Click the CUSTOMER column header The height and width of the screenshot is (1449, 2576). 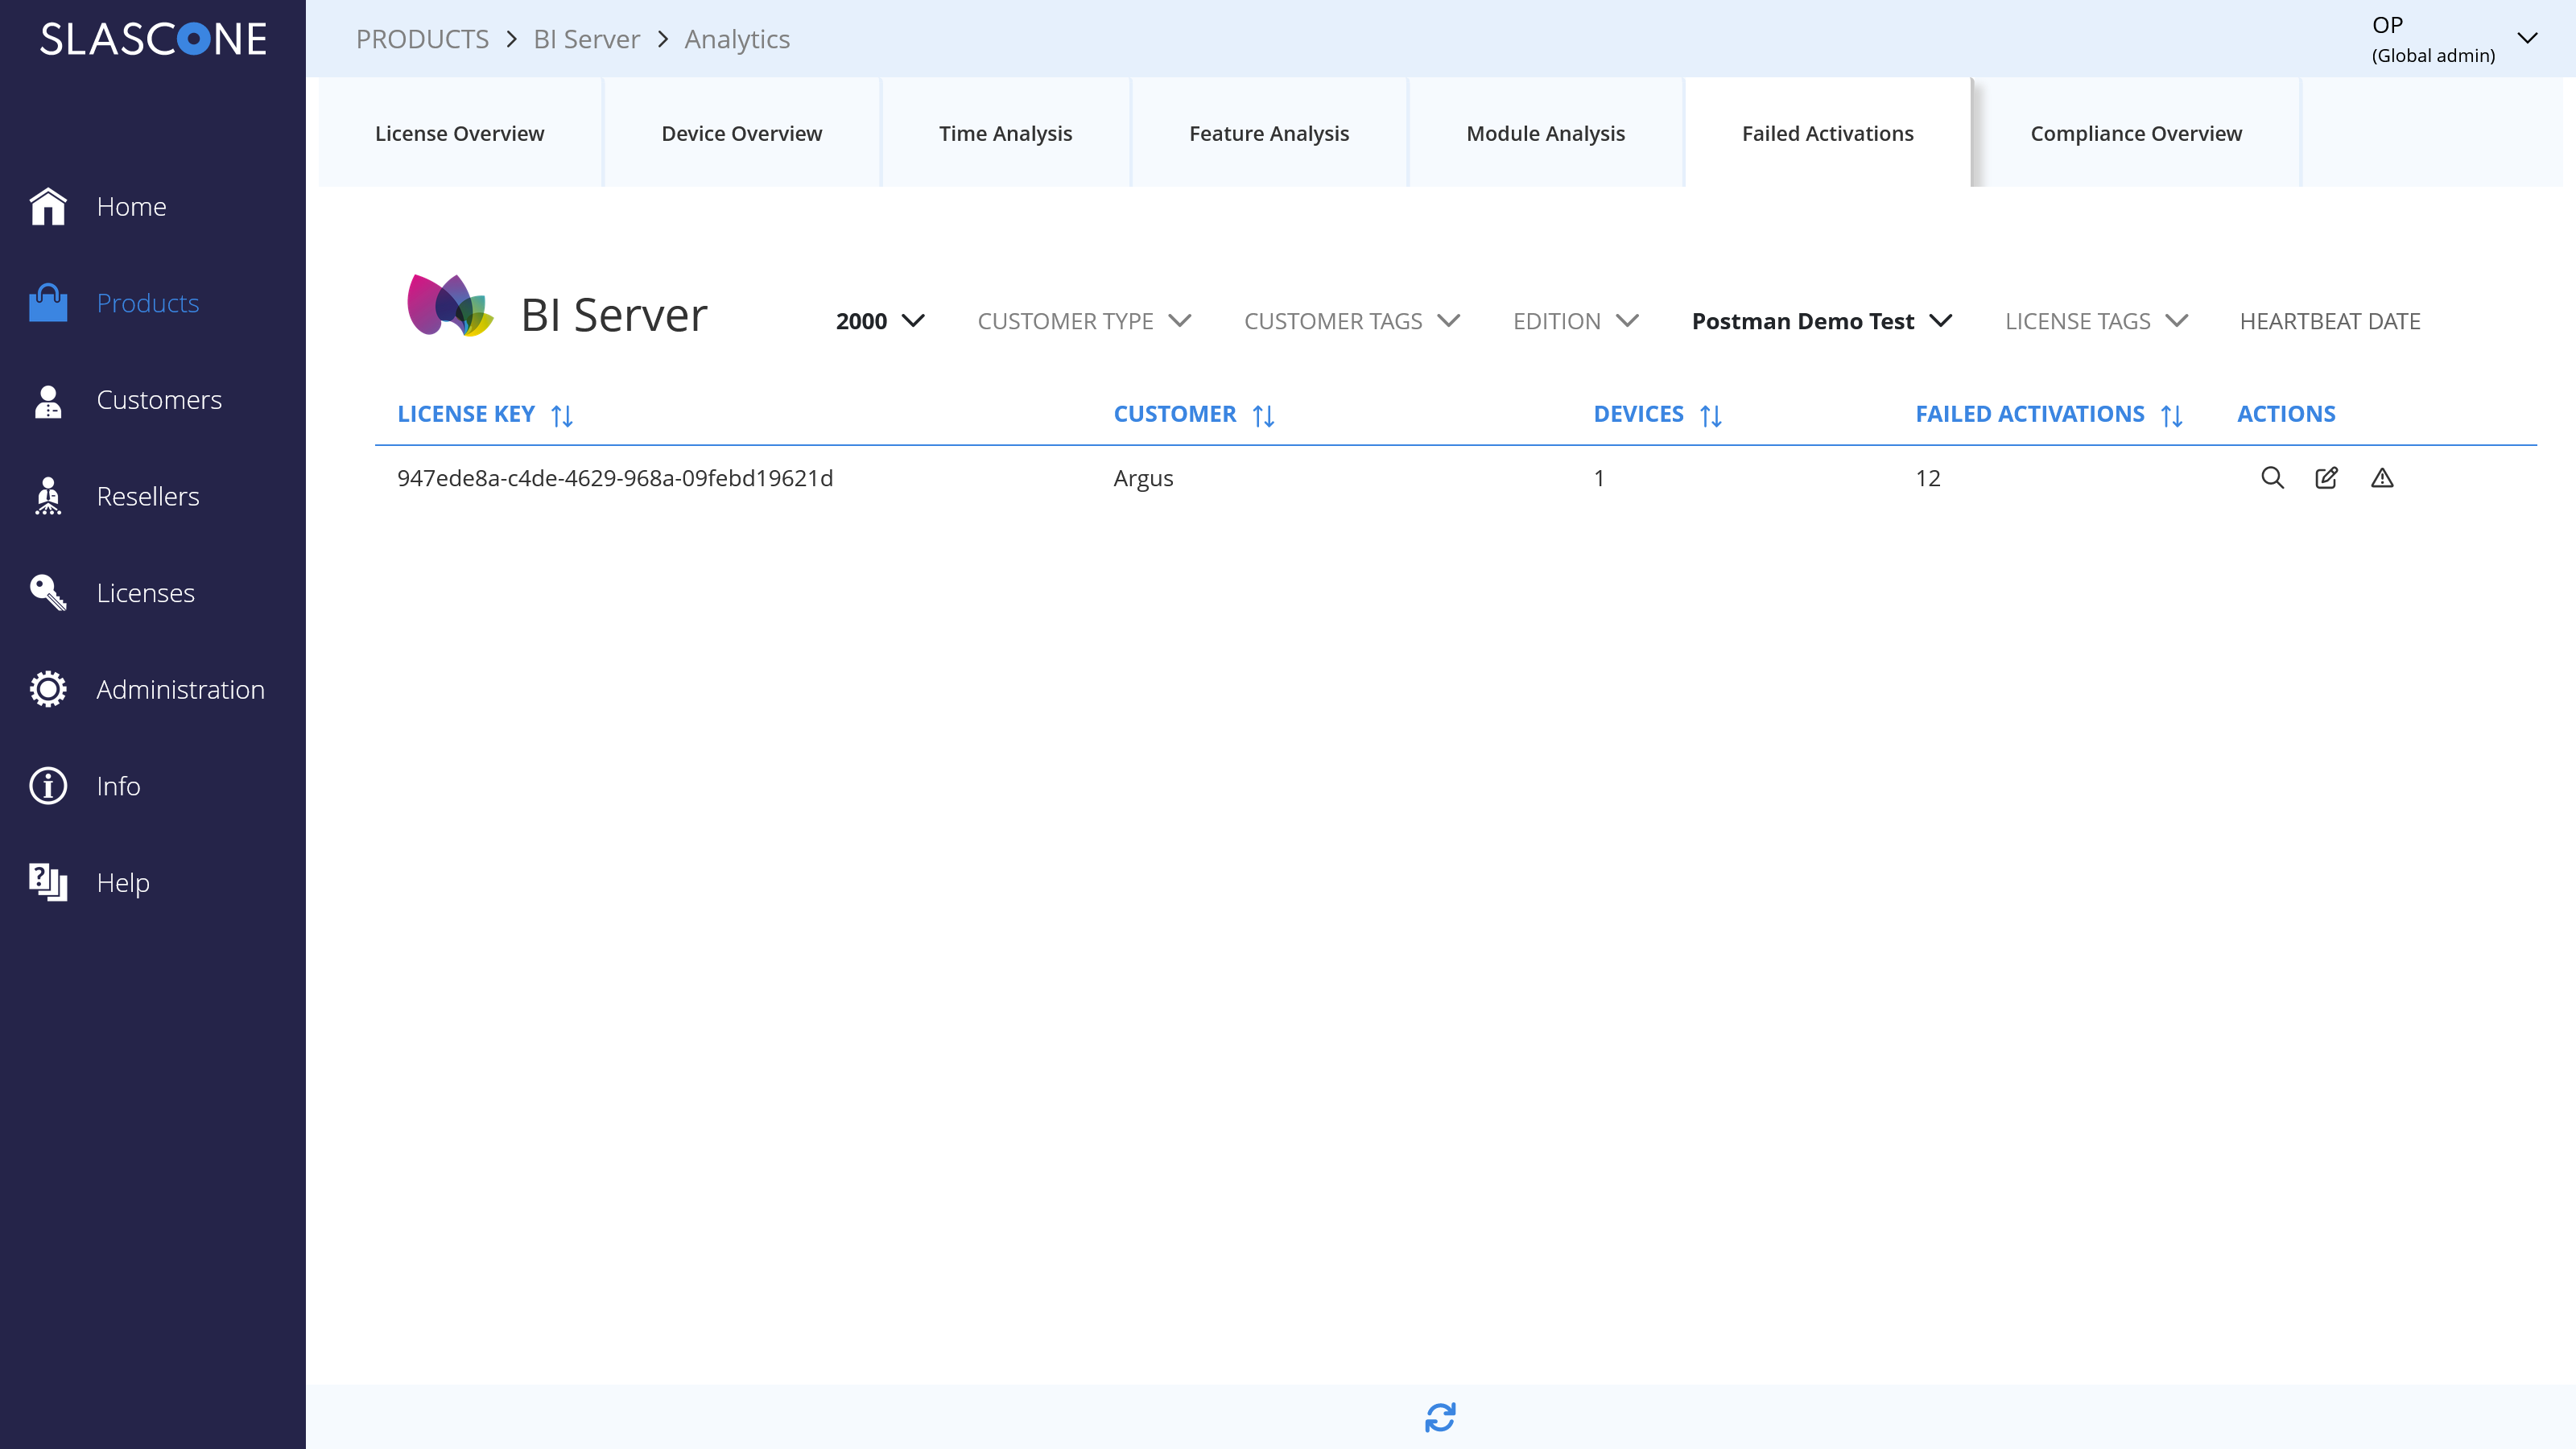tap(1175, 414)
